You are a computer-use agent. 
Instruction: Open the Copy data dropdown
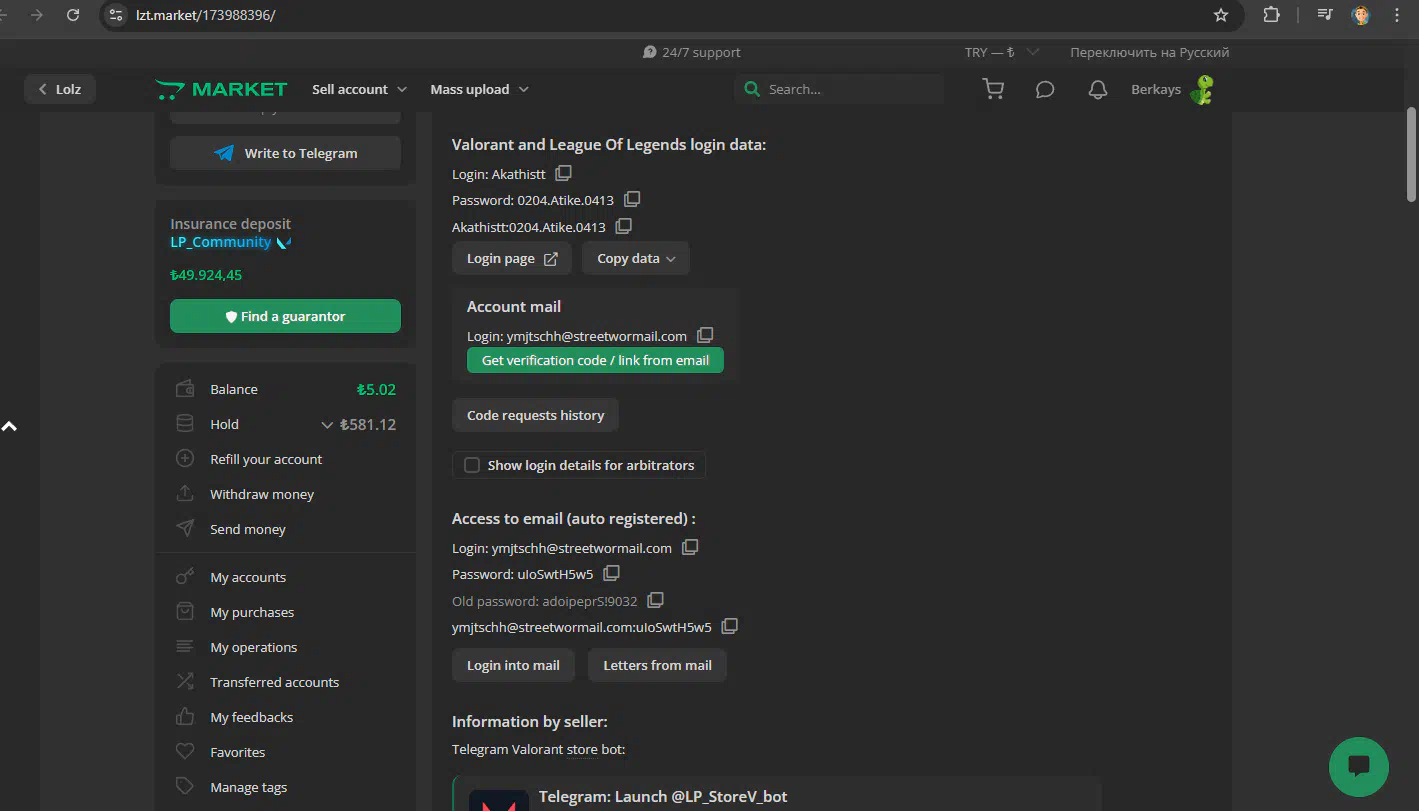point(636,258)
